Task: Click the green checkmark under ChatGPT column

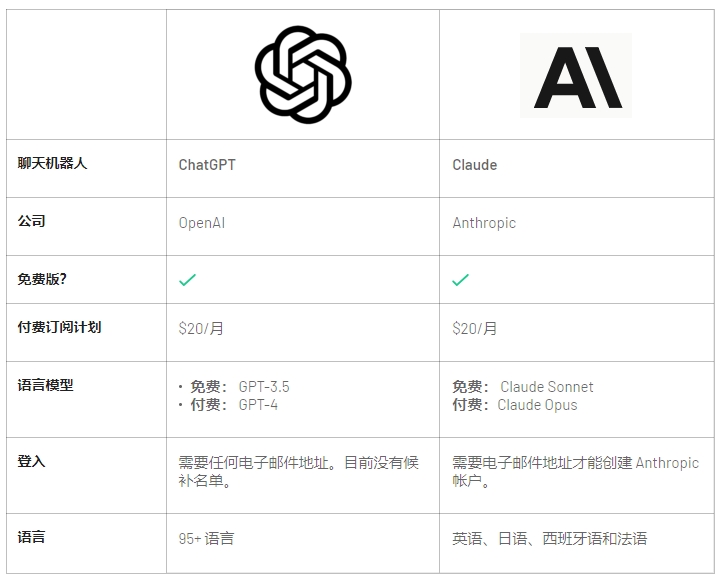Action: coord(187,280)
